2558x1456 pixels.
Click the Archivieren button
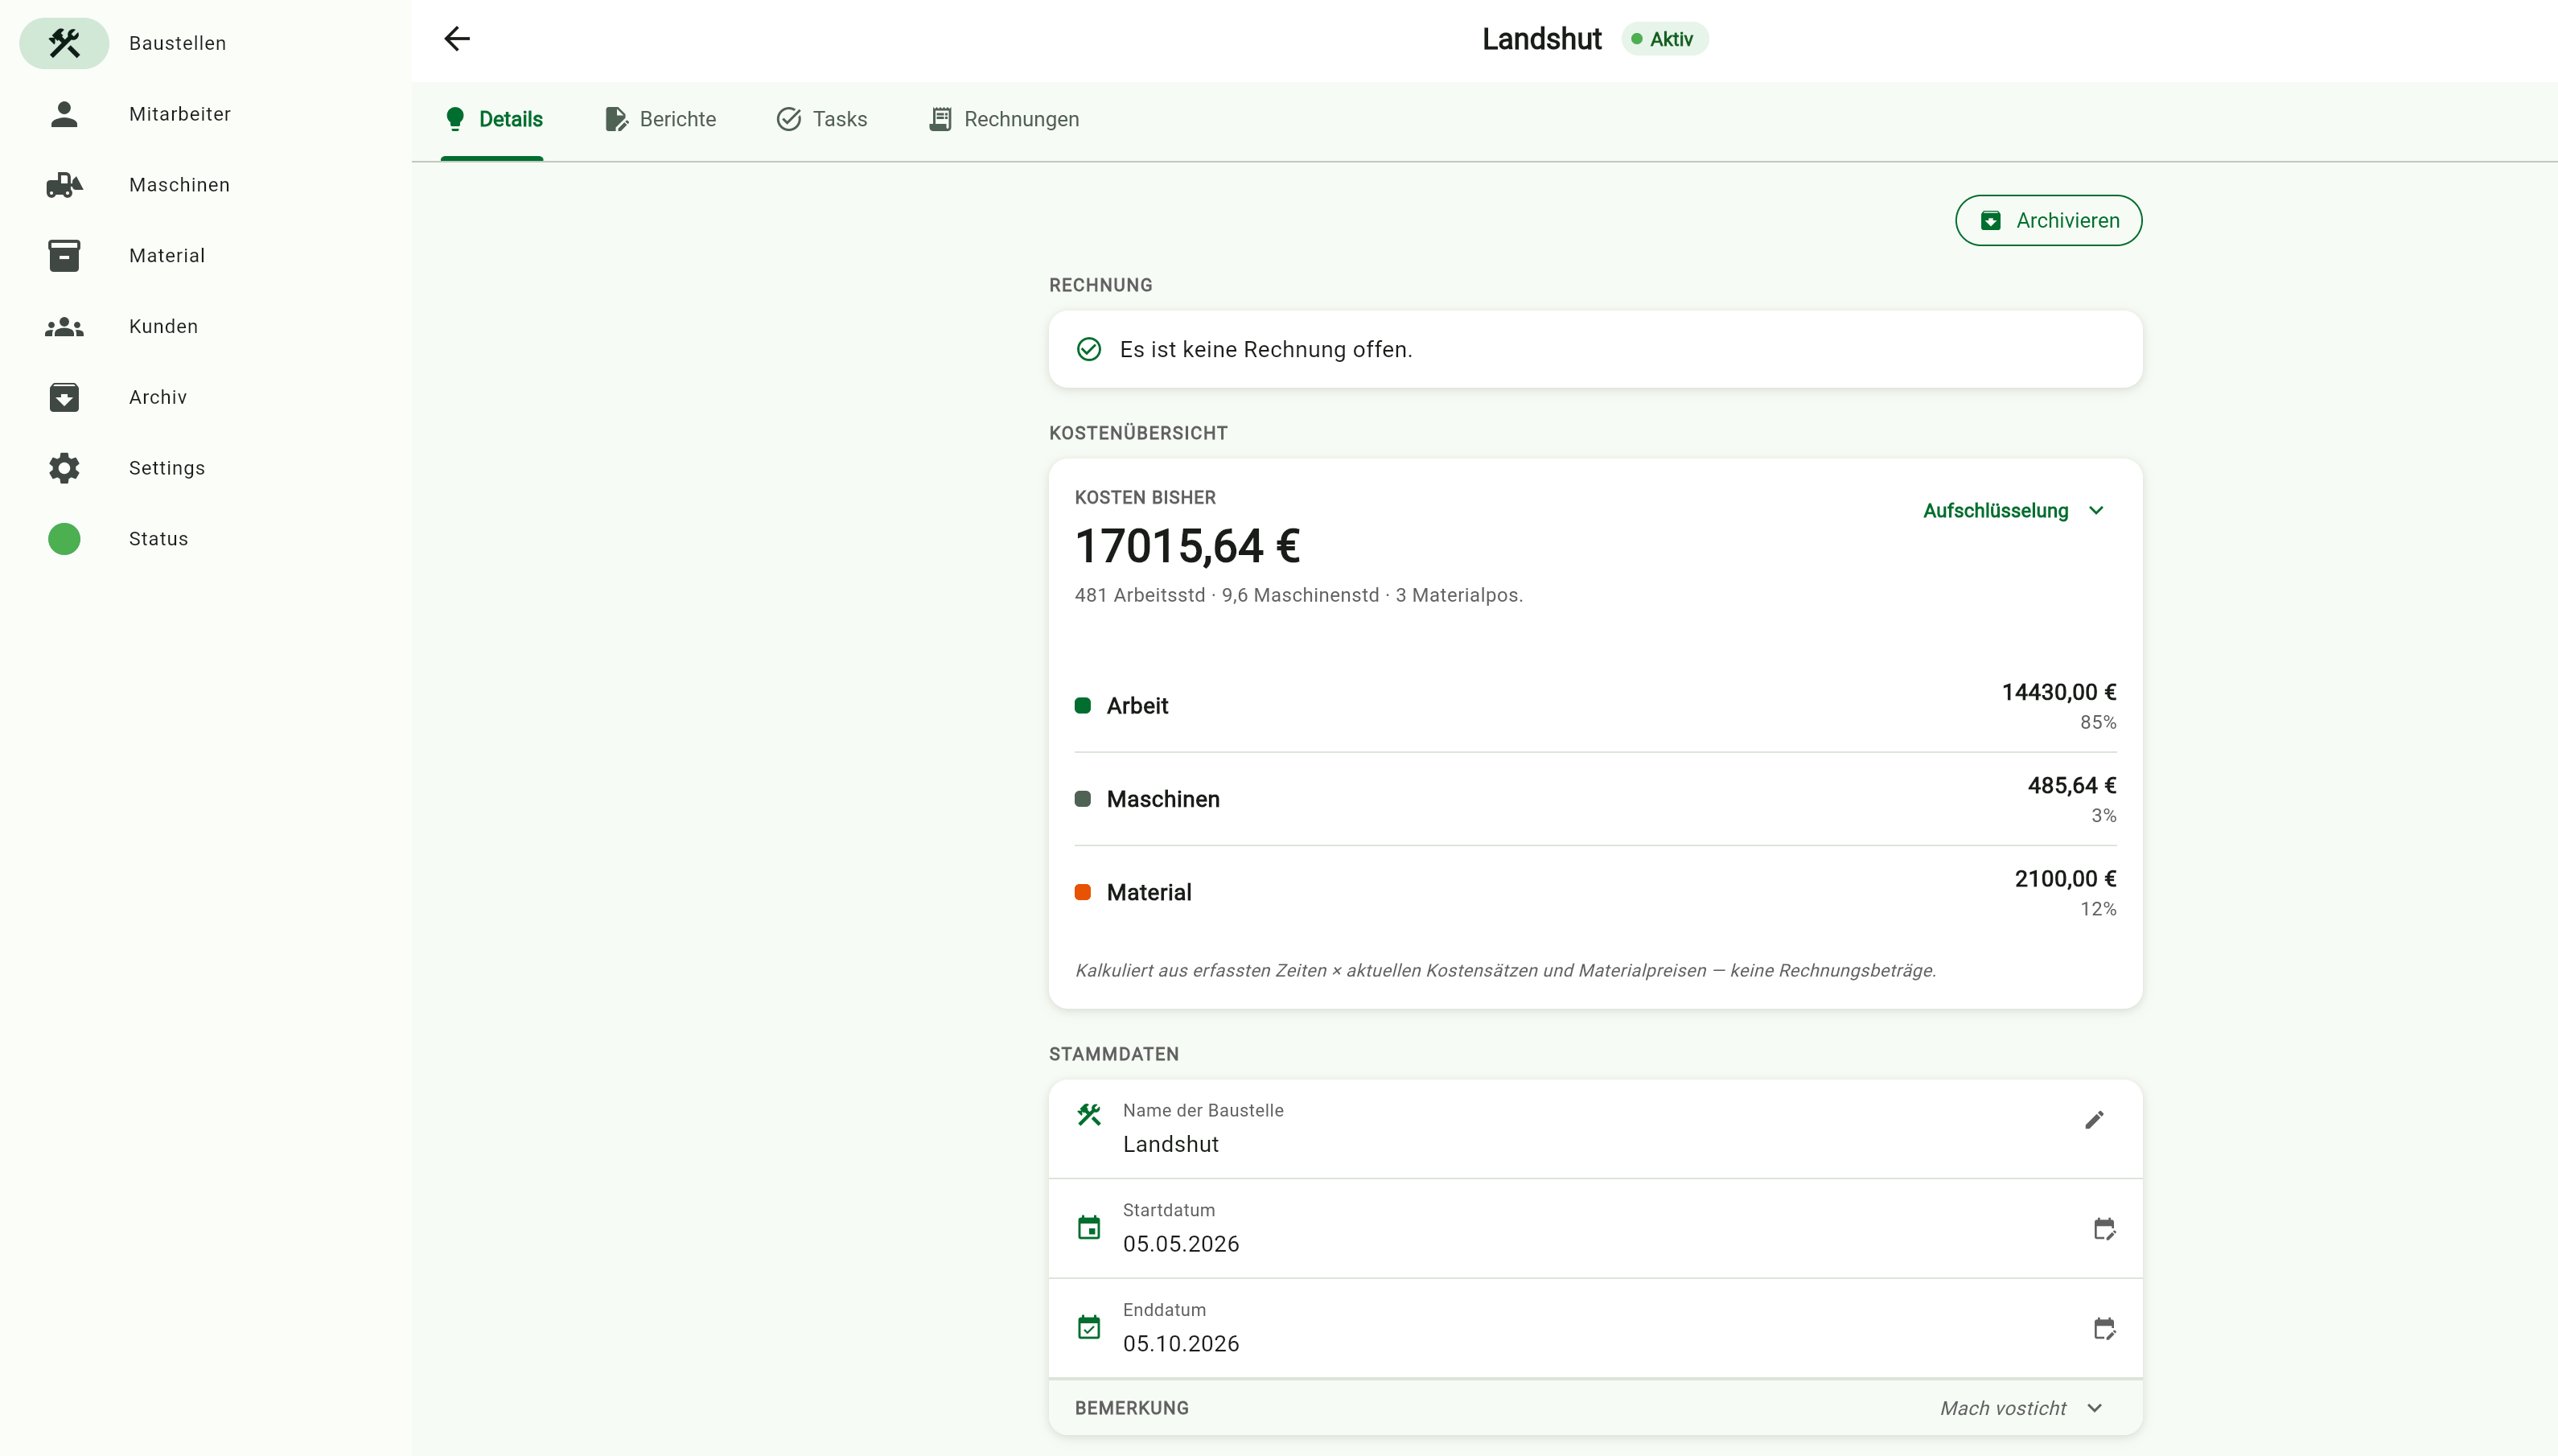[2048, 221]
